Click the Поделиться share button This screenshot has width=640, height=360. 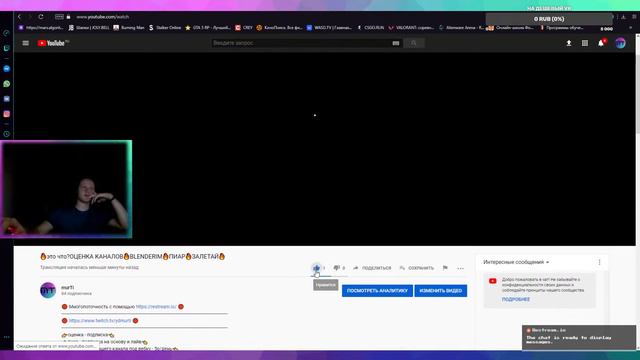click(372, 268)
